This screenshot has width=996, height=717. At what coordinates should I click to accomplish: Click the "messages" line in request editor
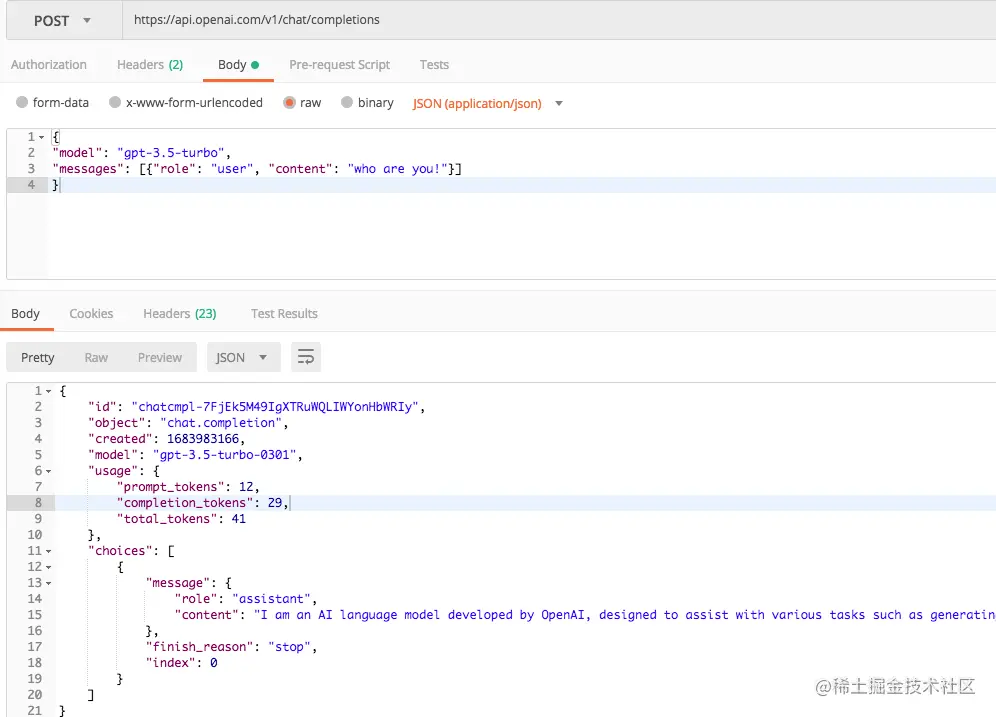pyautogui.click(x=257, y=169)
